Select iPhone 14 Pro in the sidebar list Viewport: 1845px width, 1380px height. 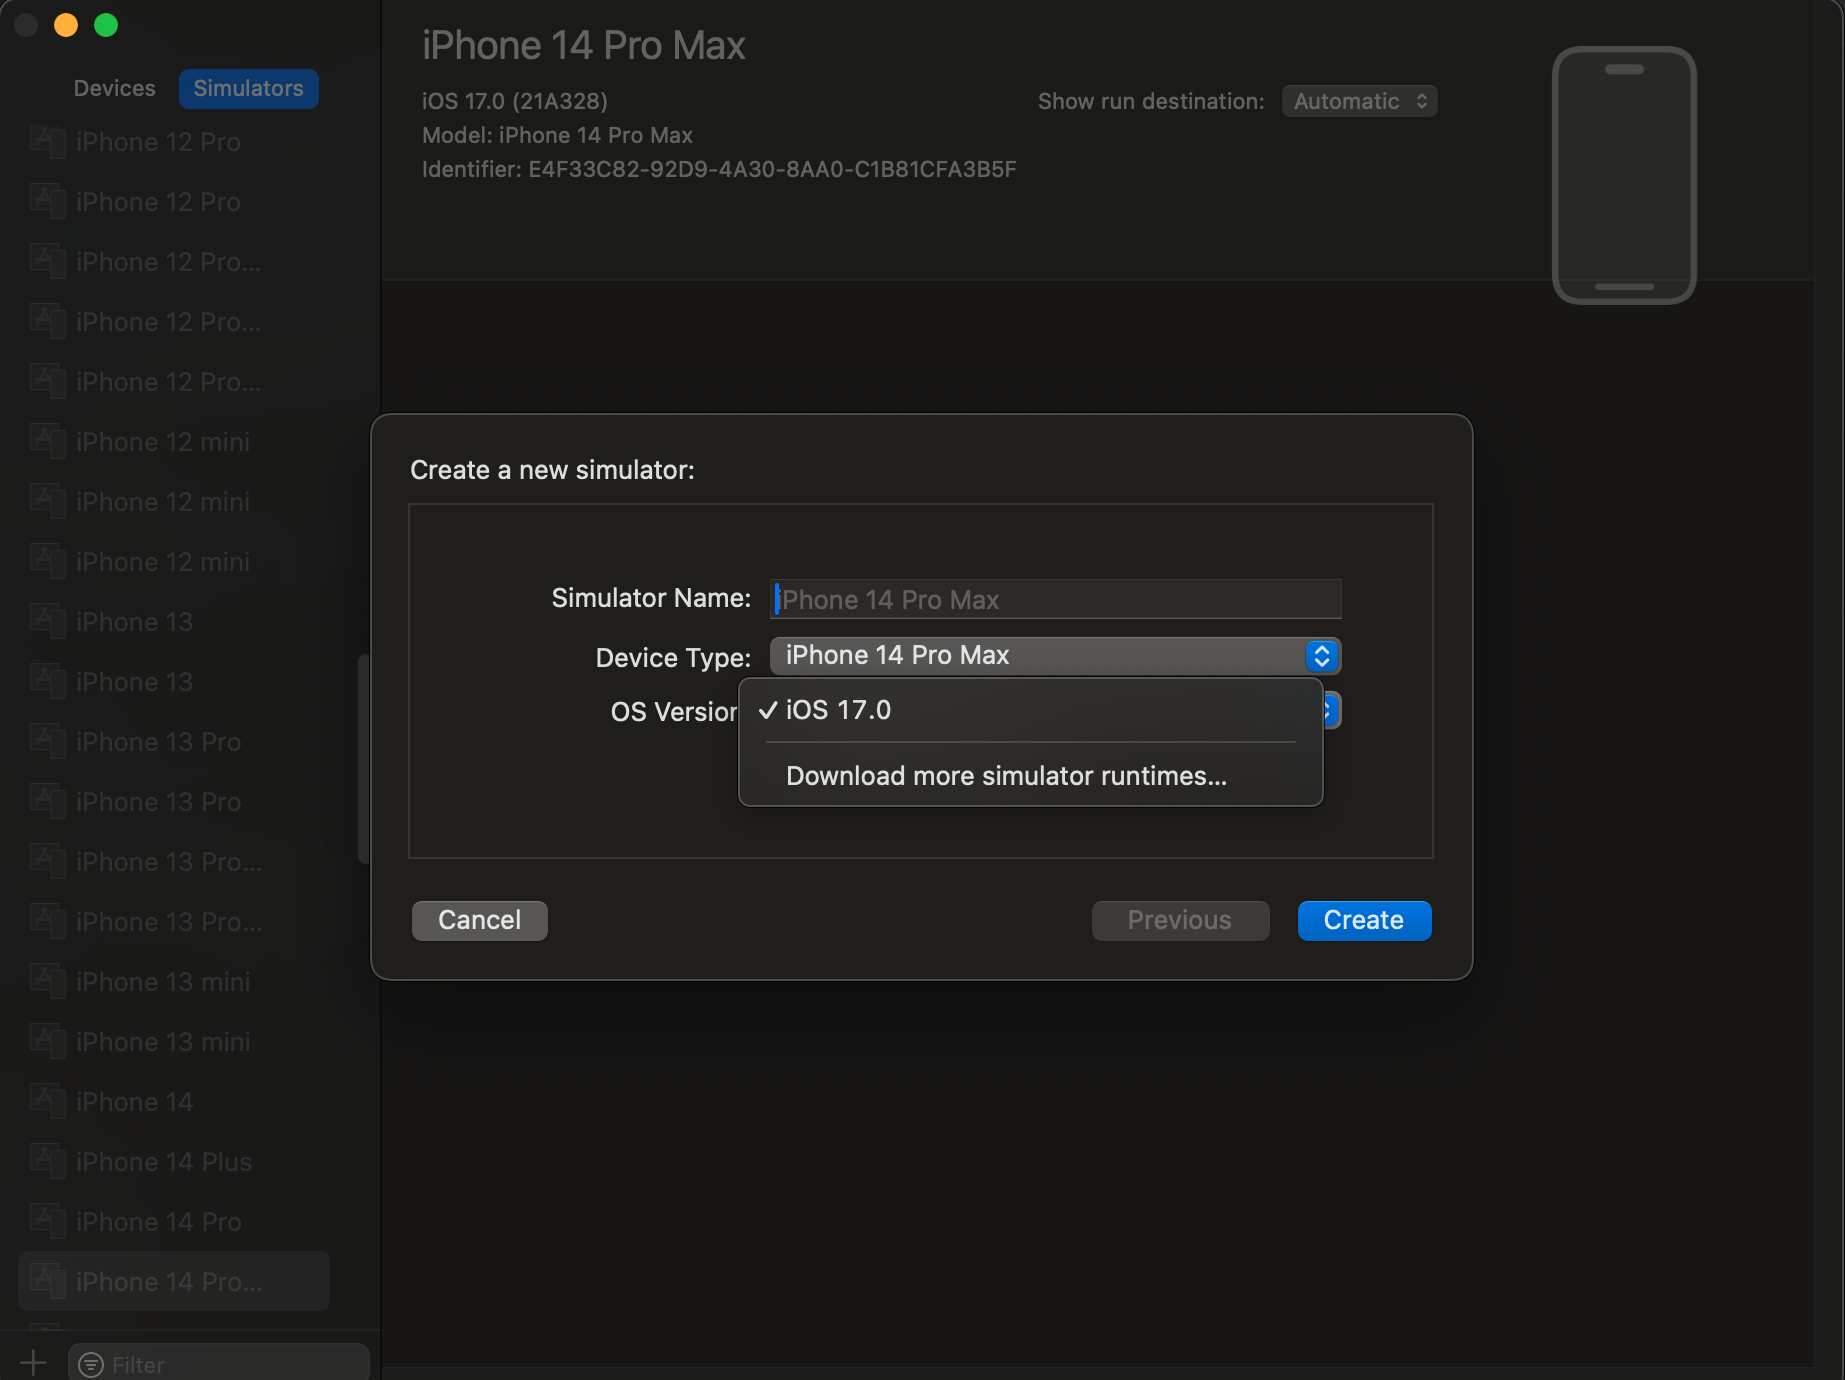[x=159, y=1222]
